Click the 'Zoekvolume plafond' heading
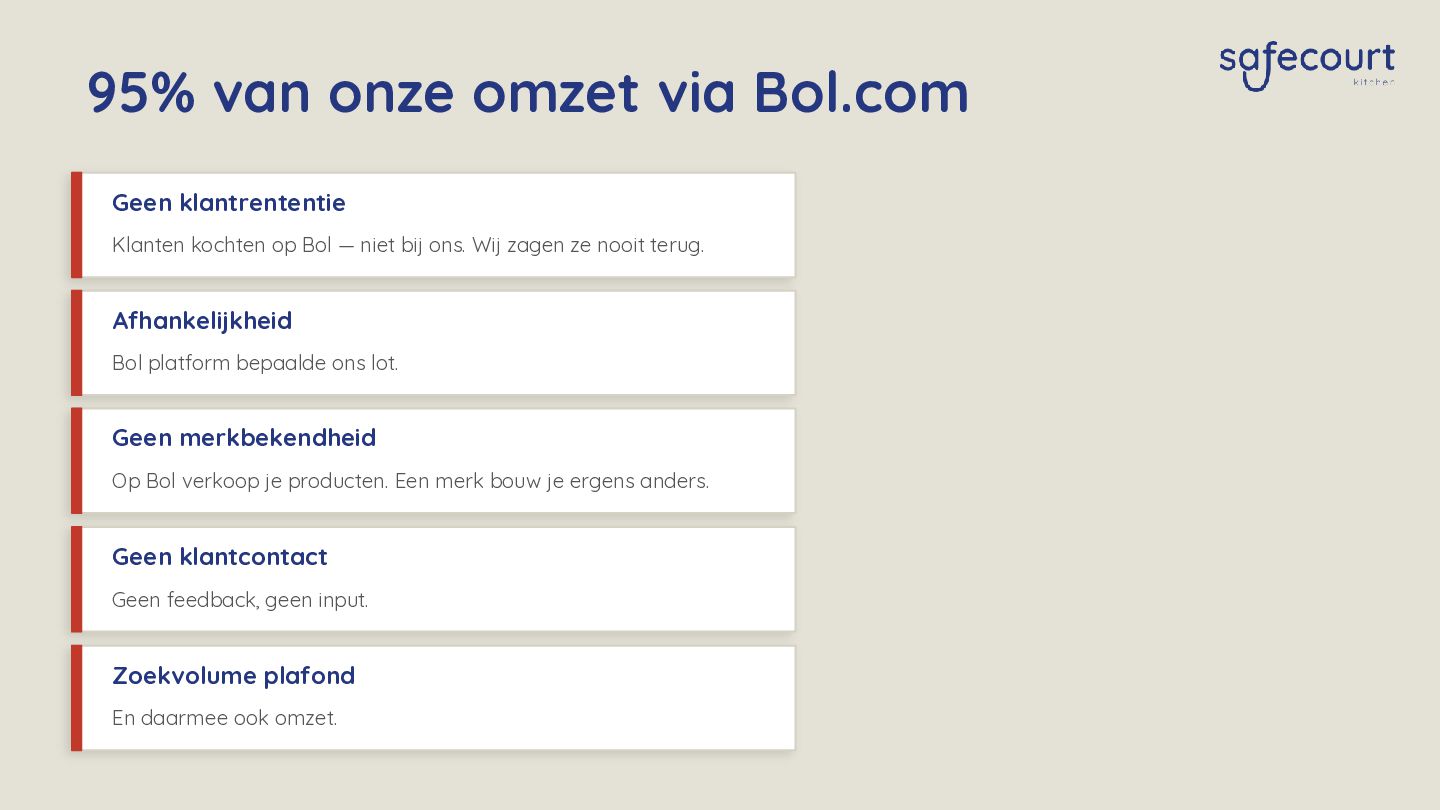Viewport: 1440px width, 810px height. [x=234, y=676]
